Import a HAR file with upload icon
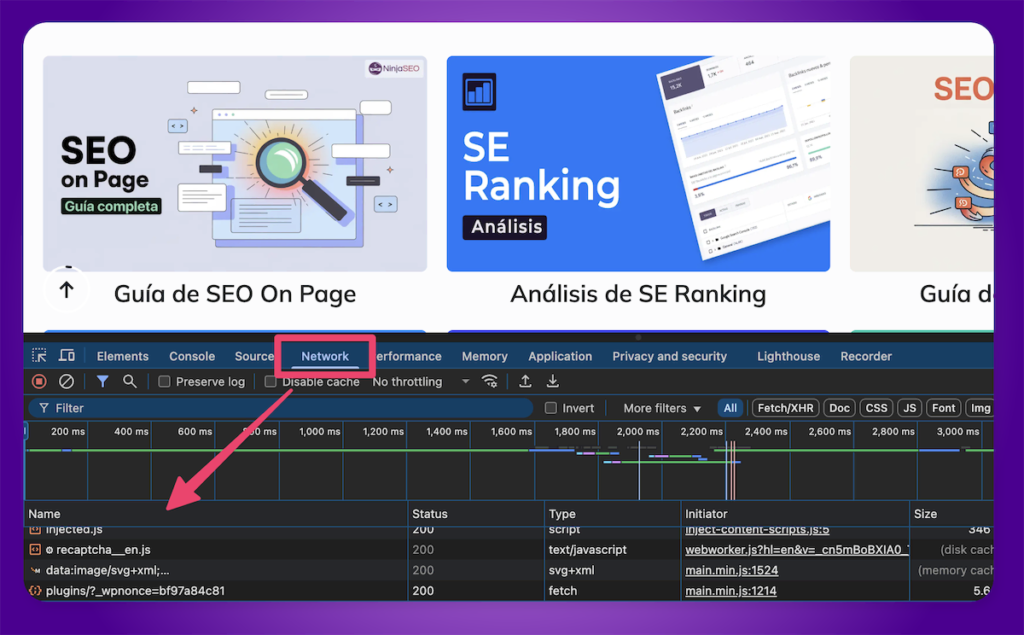Screen dimensions: 1024x635 tap(525, 381)
